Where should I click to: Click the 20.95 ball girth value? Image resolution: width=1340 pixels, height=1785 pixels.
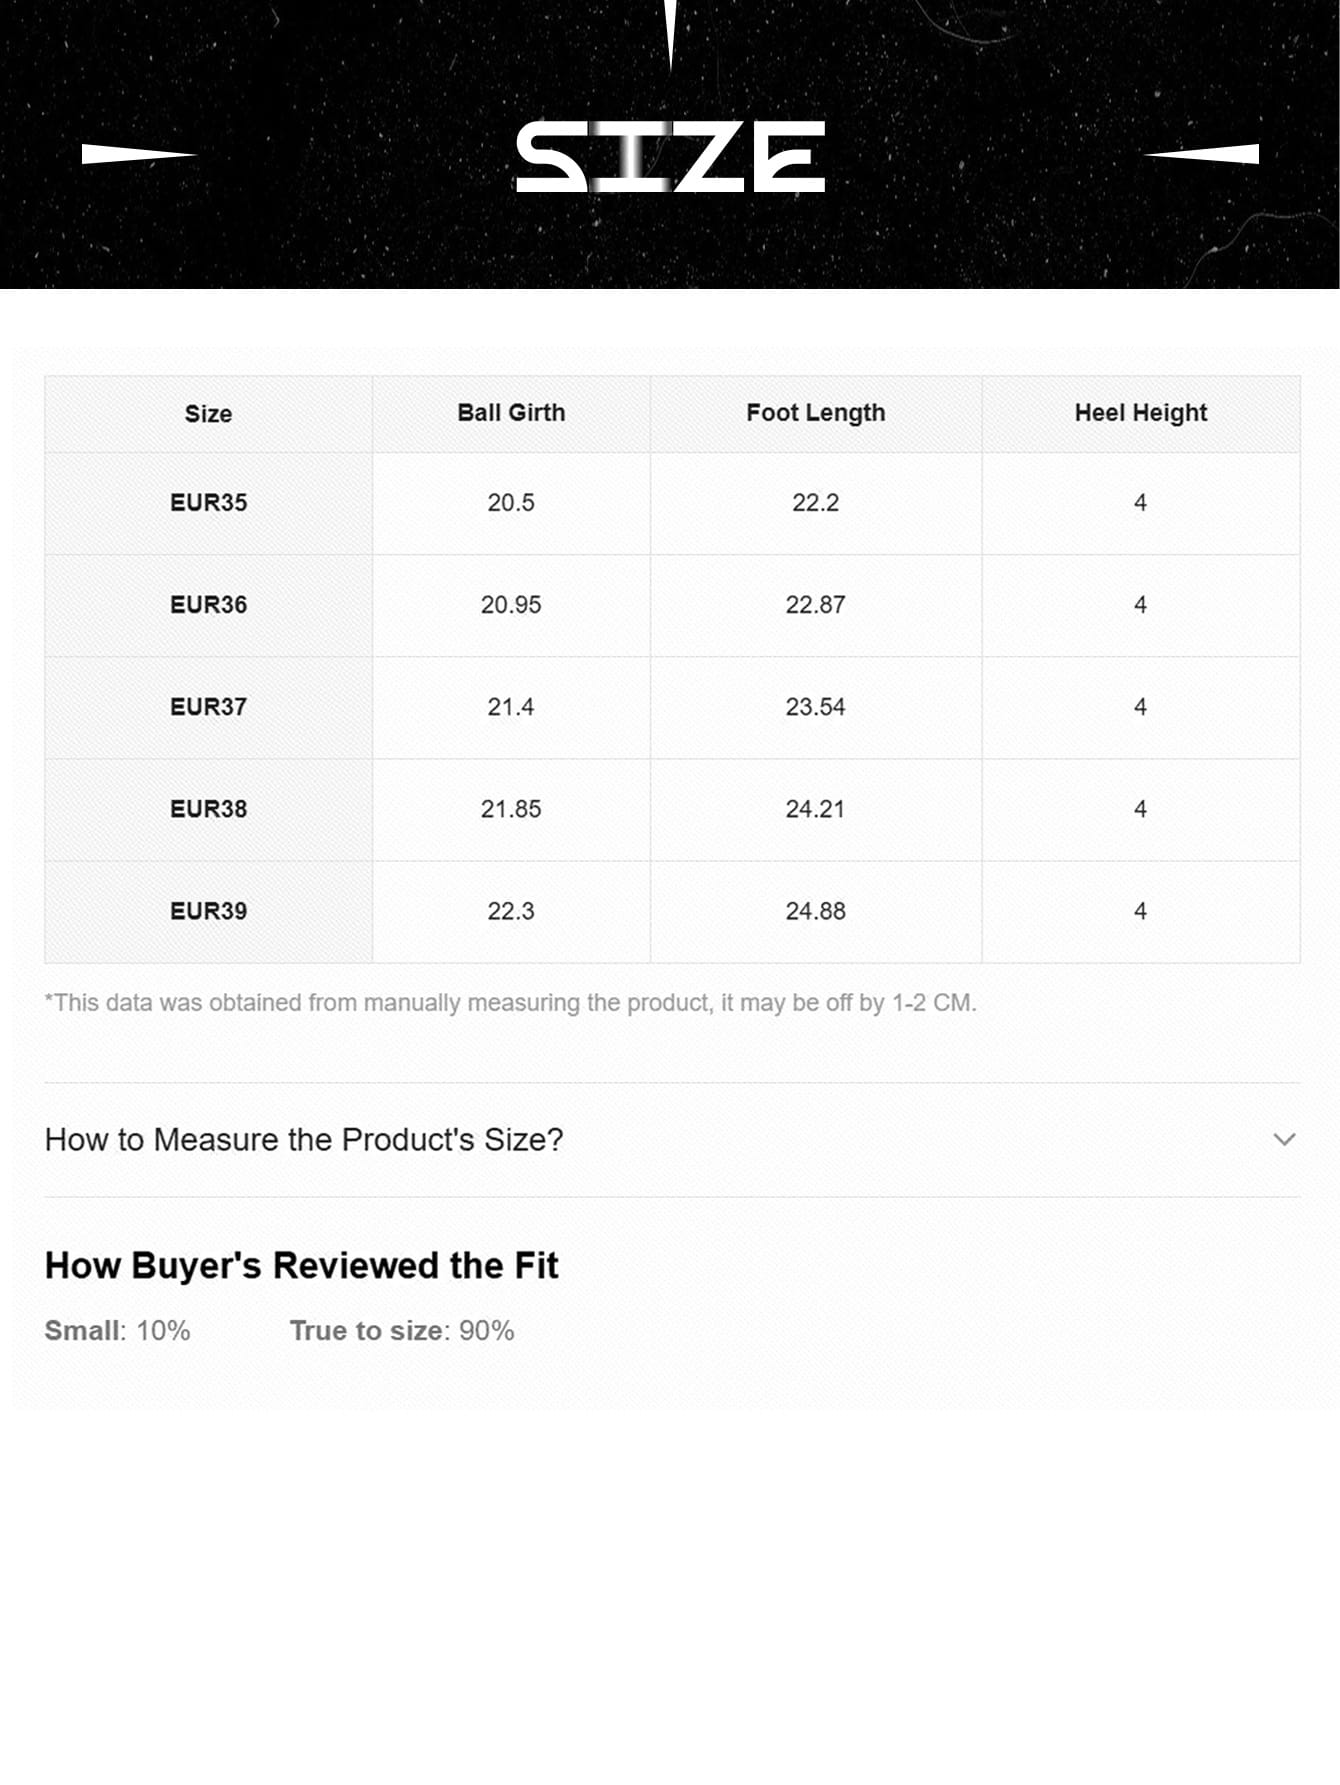511,605
